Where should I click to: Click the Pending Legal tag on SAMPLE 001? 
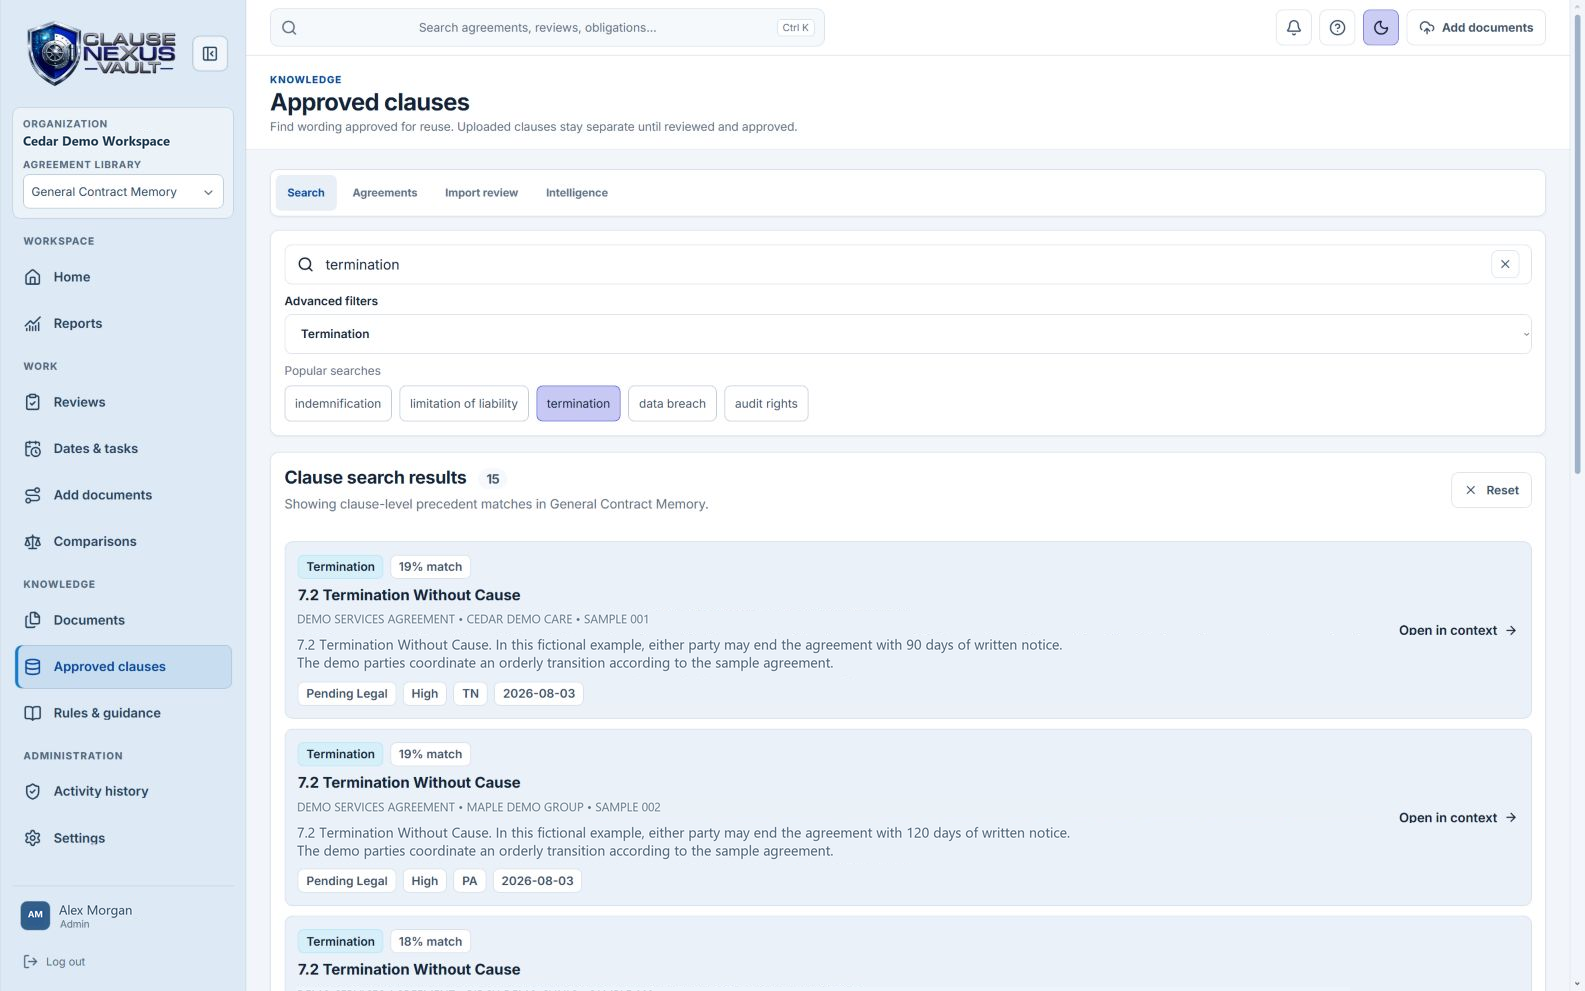tap(347, 694)
